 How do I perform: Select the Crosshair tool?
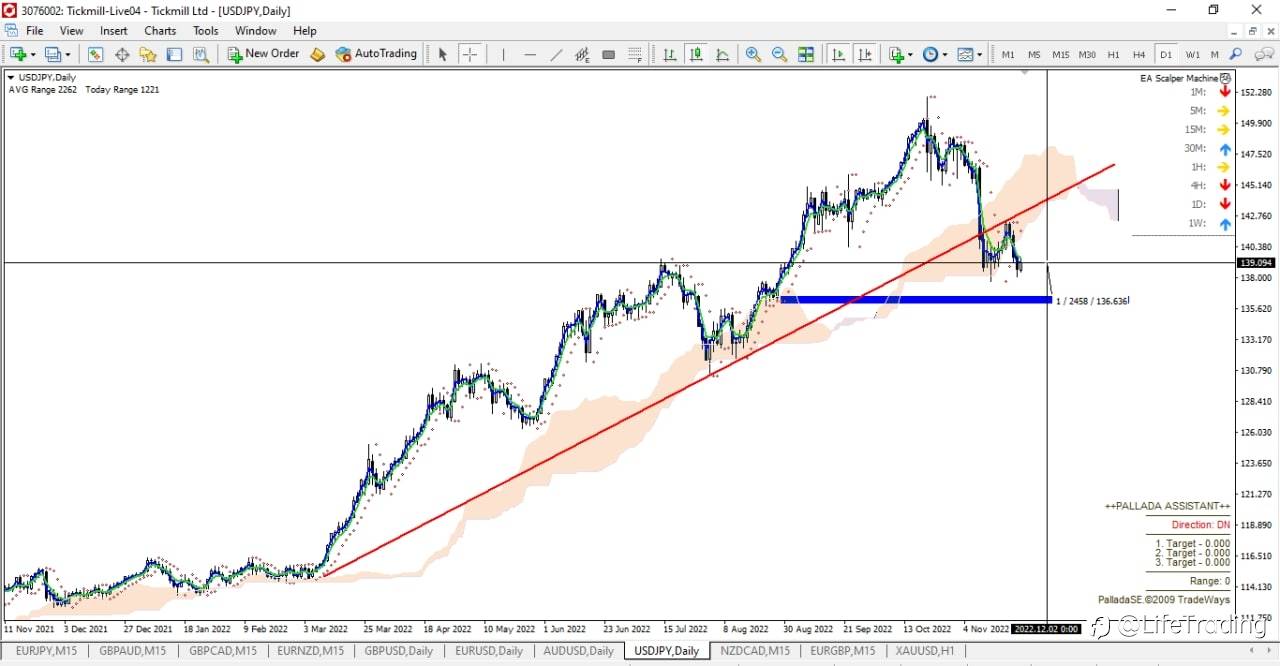coord(469,55)
